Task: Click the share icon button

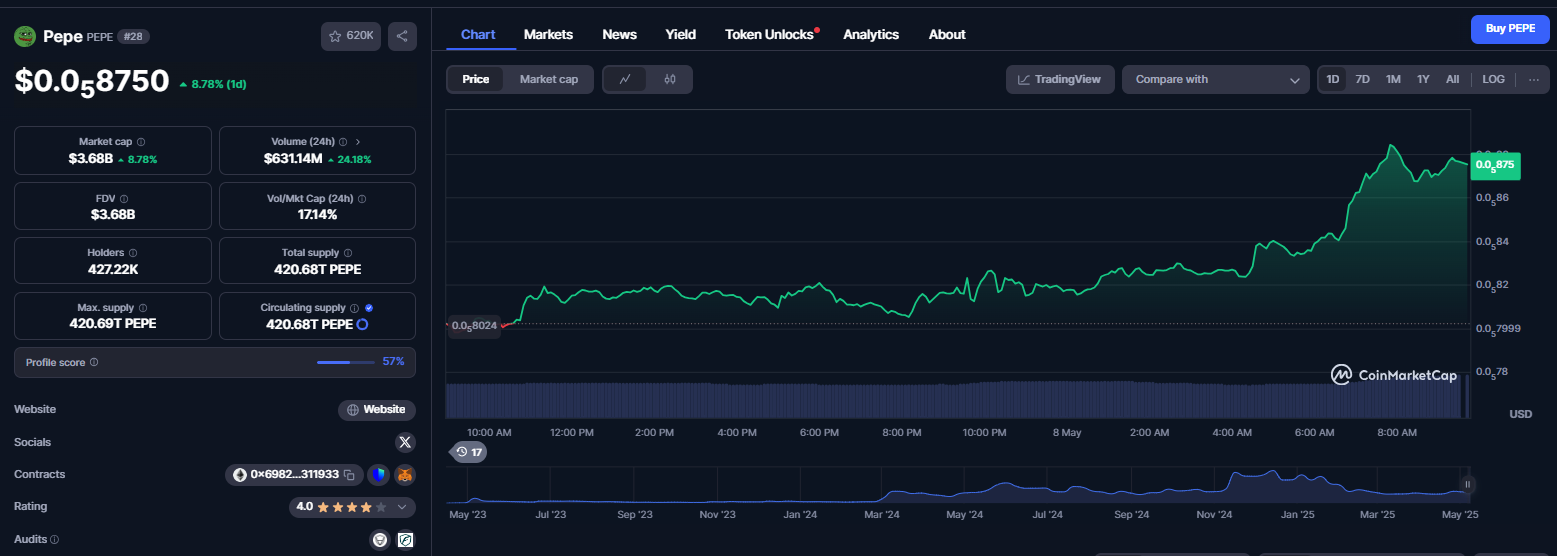Action: coord(402,36)
